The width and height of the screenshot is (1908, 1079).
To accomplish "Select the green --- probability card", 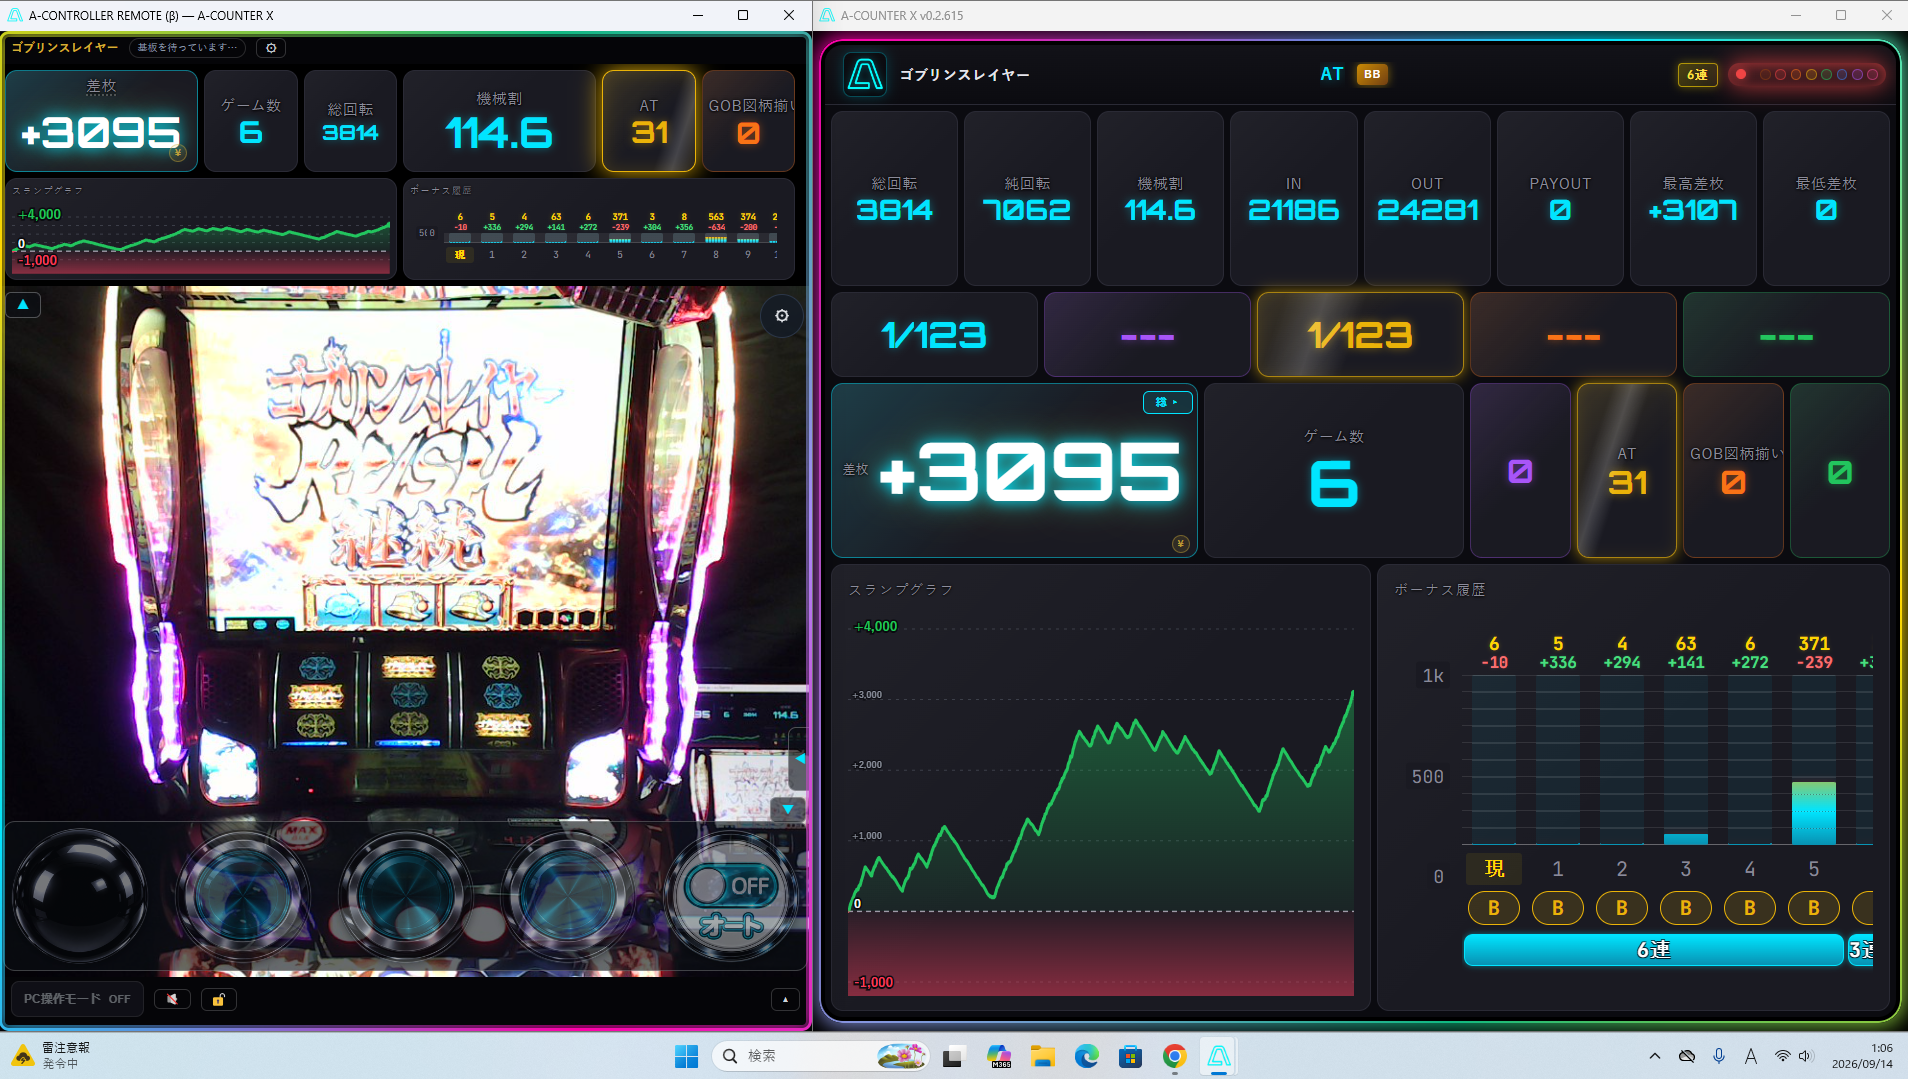I will click(x=1786, y=335).
